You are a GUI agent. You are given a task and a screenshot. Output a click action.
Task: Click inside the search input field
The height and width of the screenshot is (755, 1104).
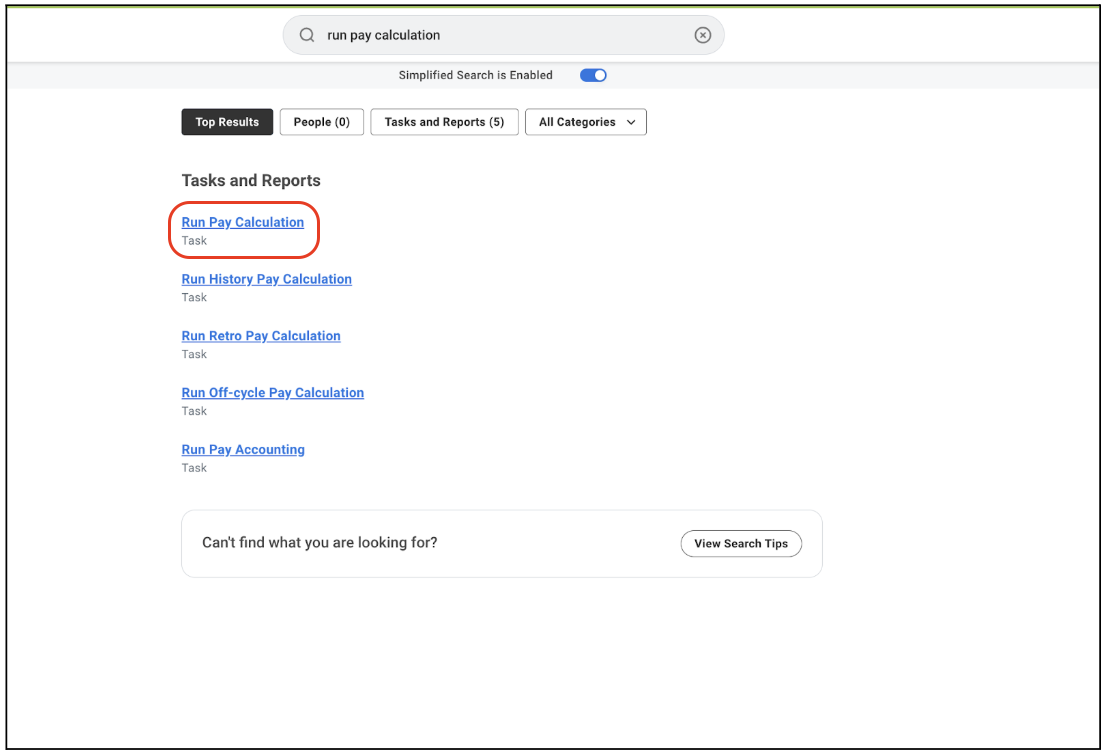click(x=503, y=35)
